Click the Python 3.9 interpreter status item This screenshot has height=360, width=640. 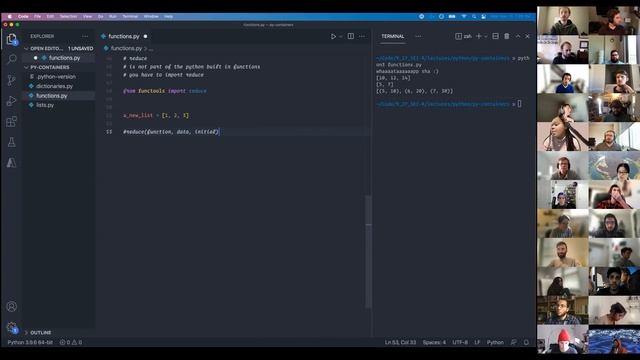pyautogui.click(x=30, y=342)
